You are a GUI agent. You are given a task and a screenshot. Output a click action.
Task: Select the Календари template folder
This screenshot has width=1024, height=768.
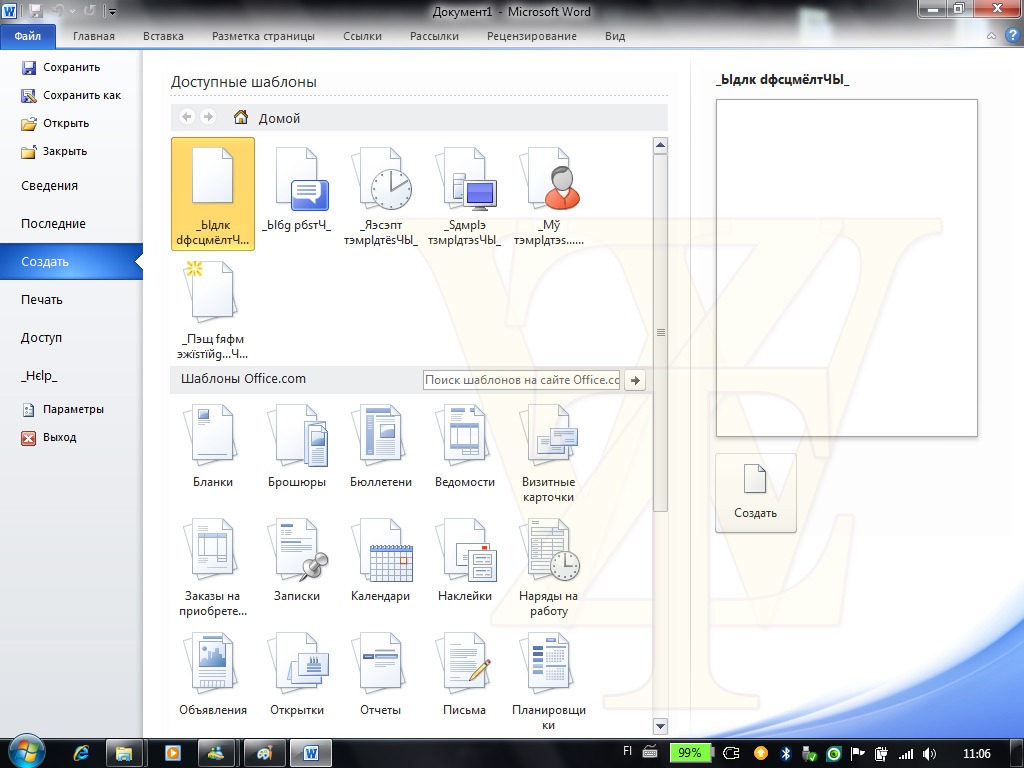click(380, 561)
